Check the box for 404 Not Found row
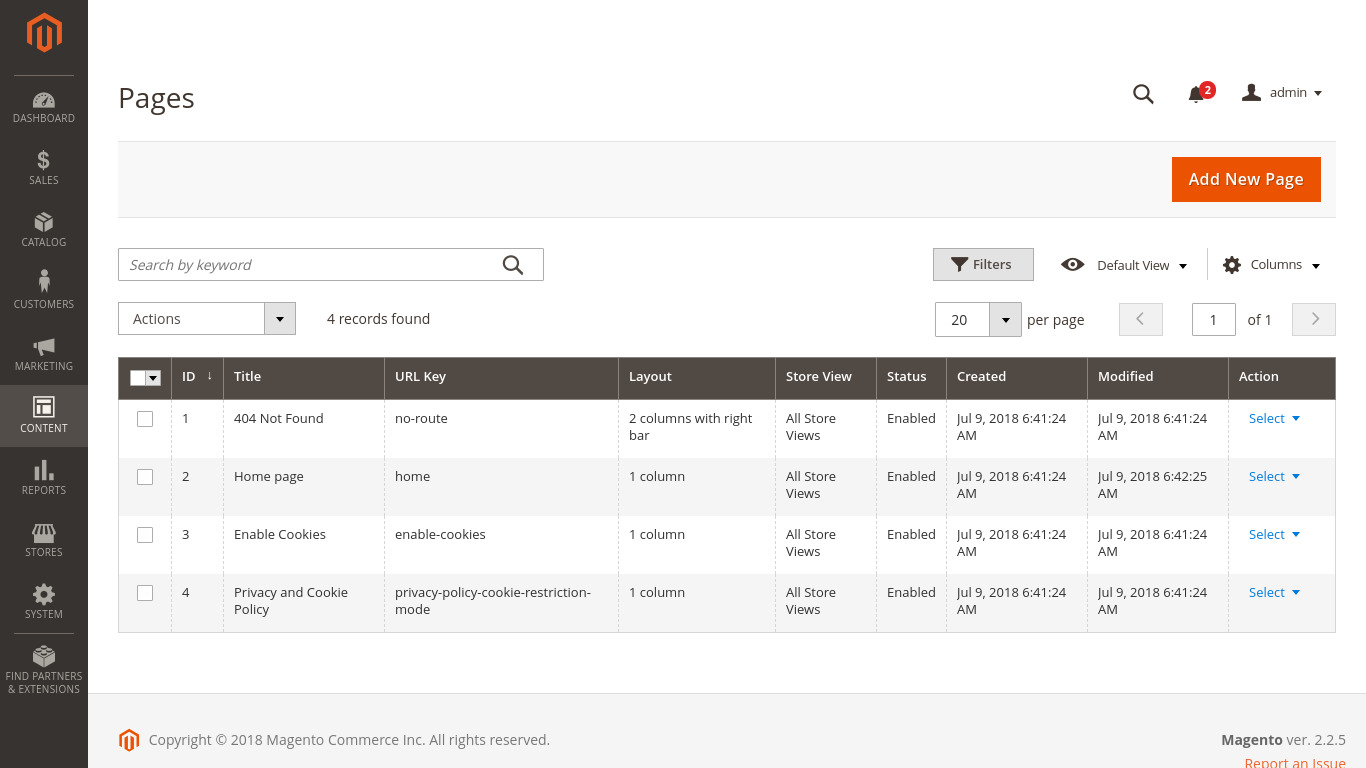This screenshot has height=768, width=1366. click(145, 419)
